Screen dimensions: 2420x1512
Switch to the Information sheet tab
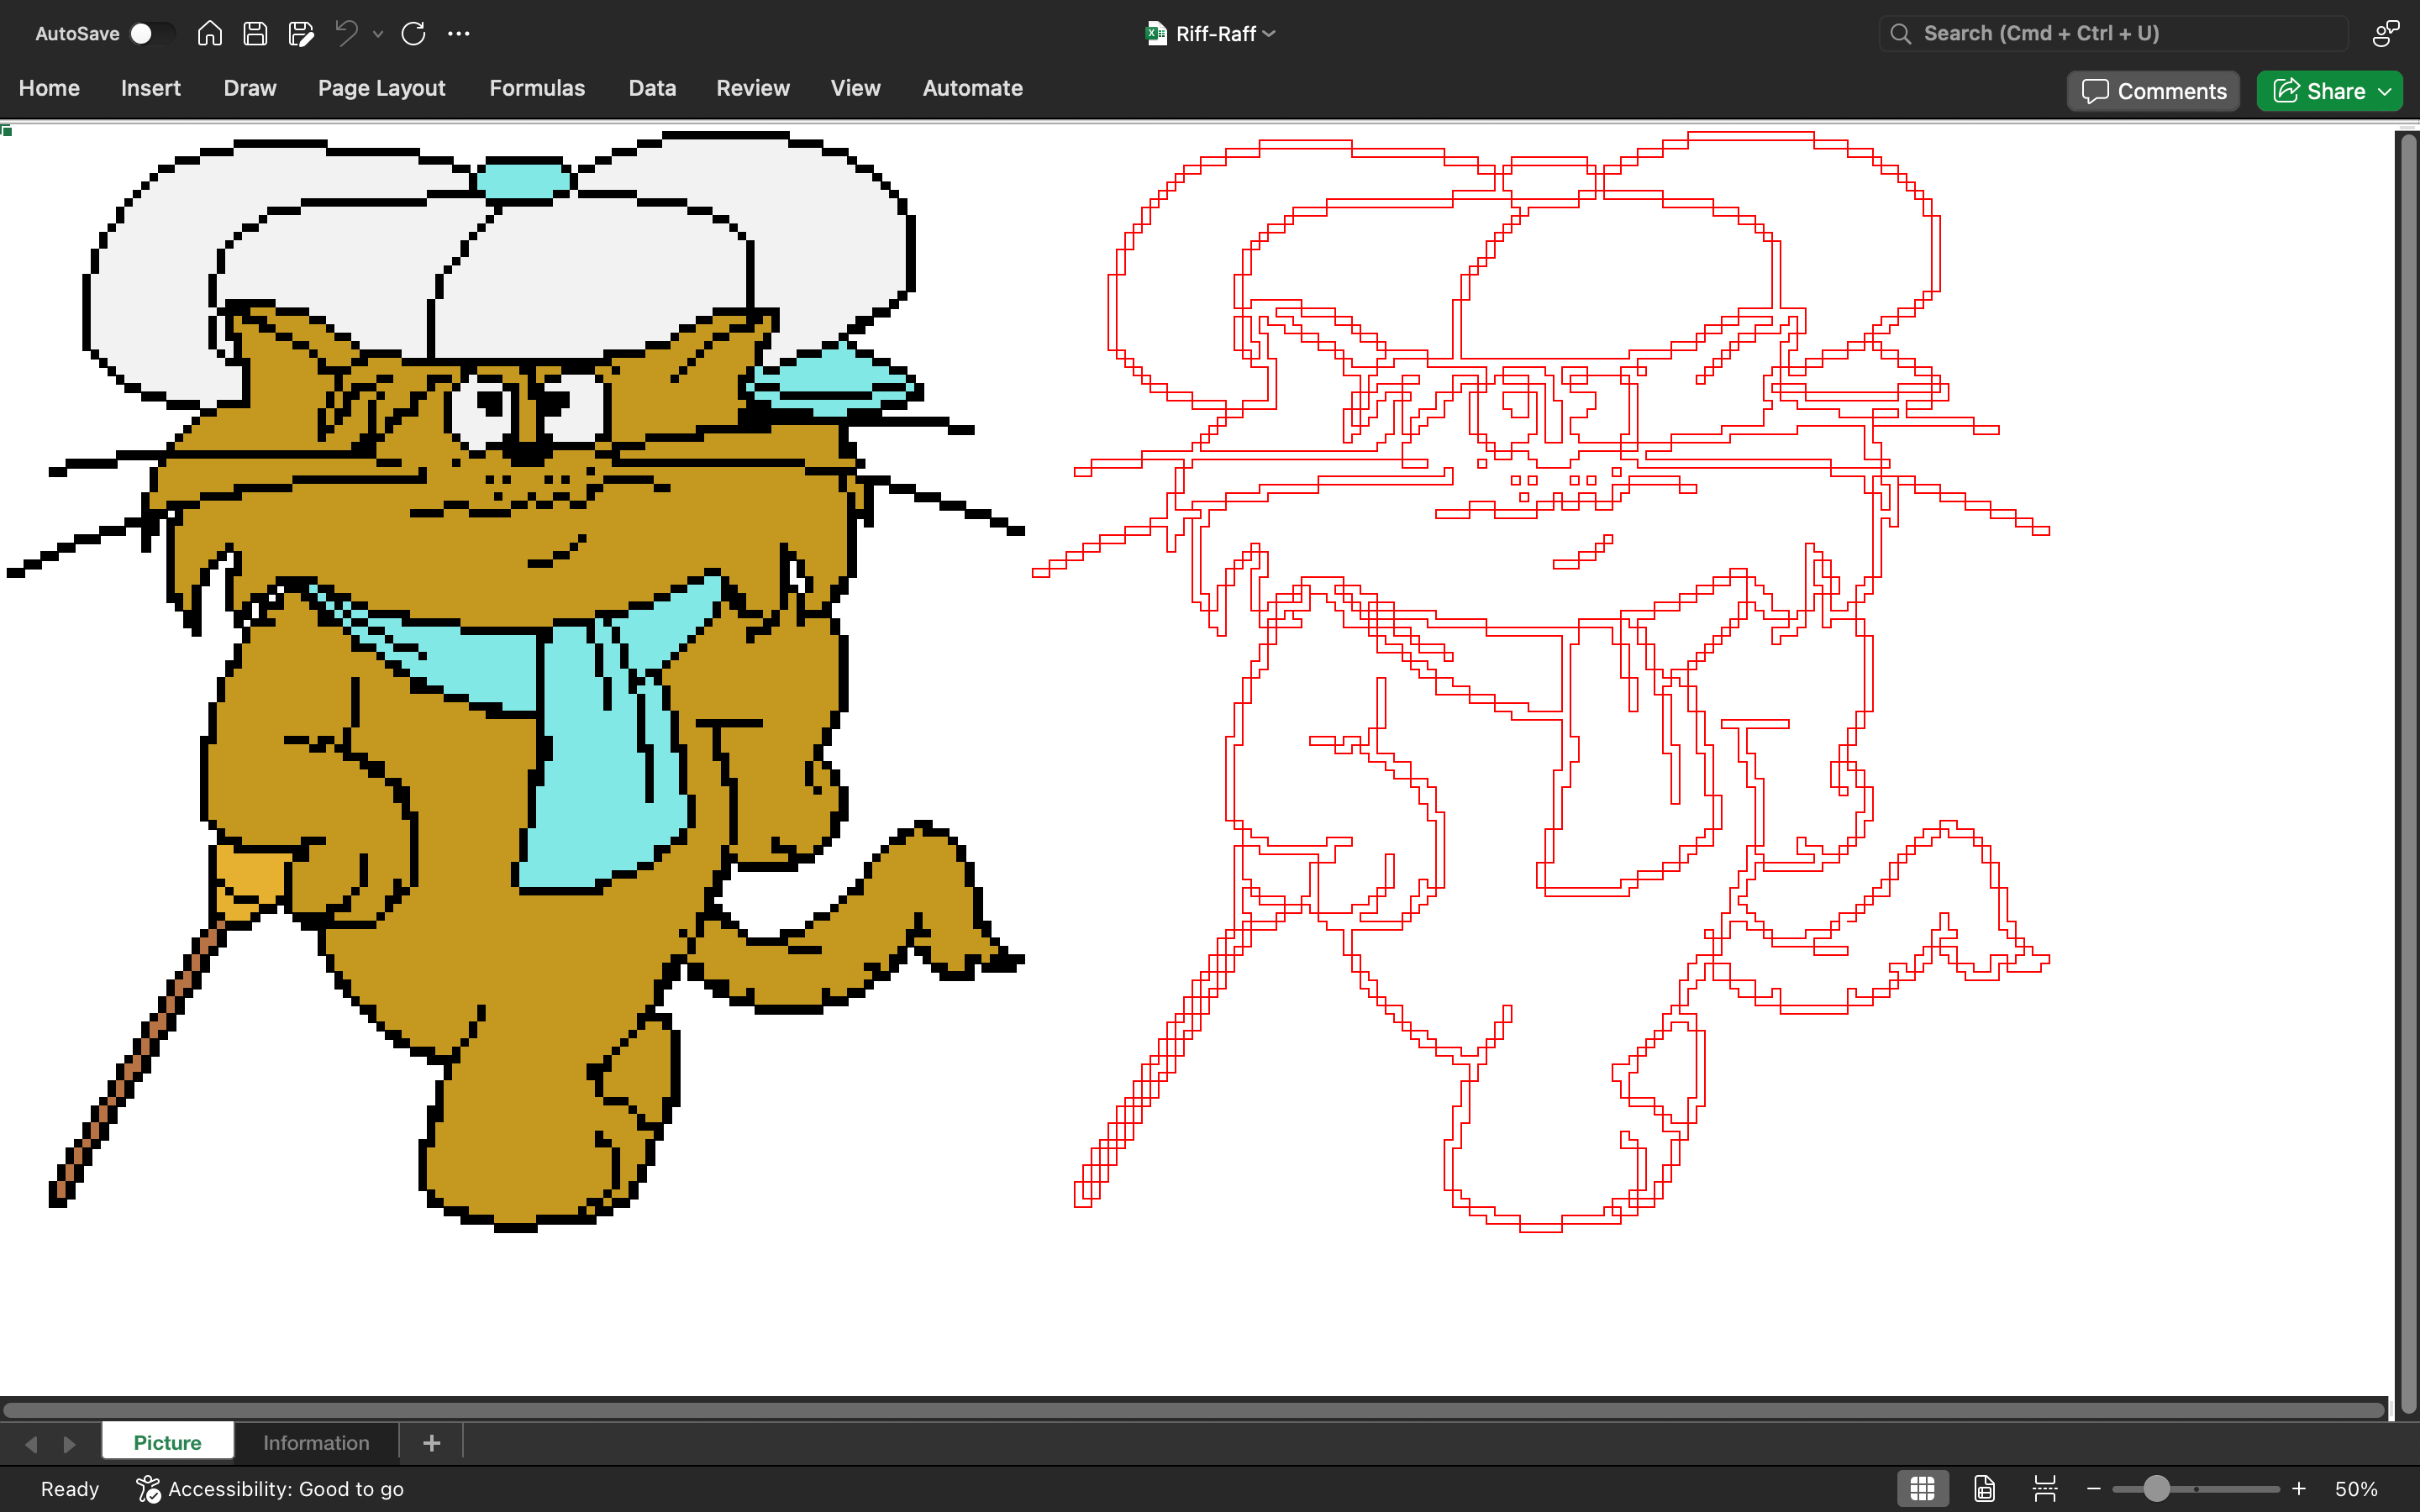click(316, 1442)
